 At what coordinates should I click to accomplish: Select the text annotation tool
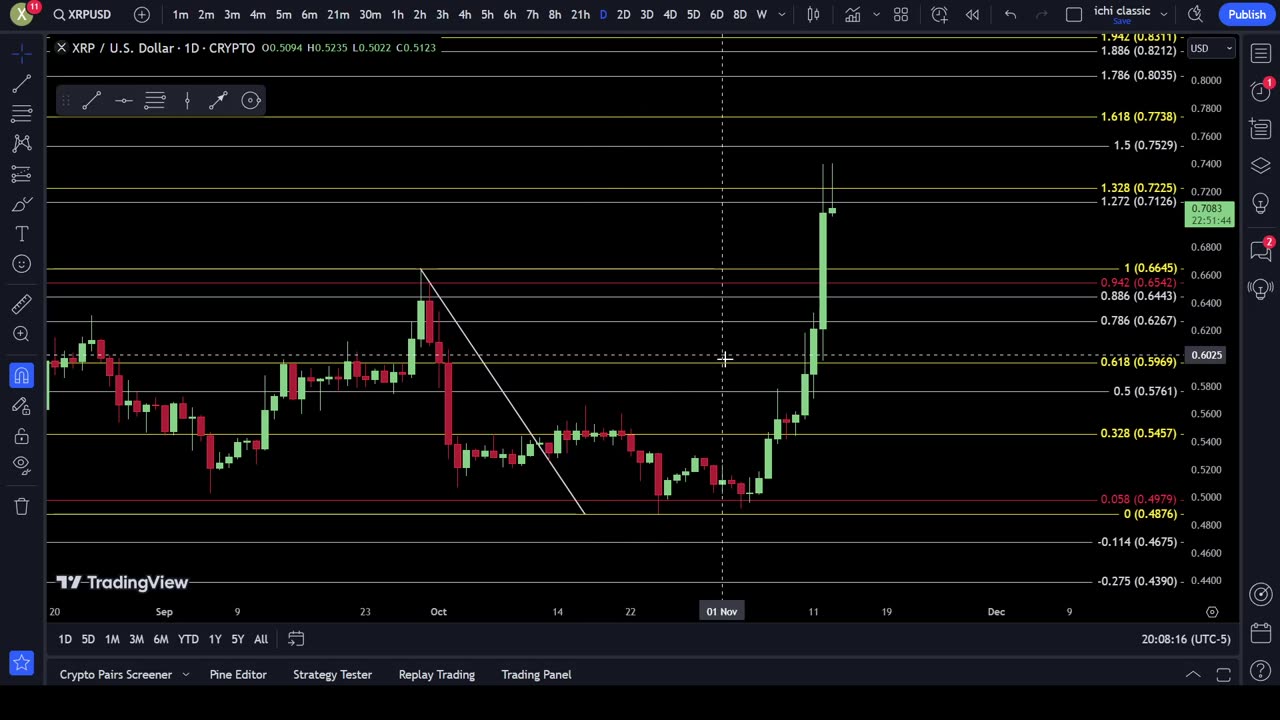[21, 234]
